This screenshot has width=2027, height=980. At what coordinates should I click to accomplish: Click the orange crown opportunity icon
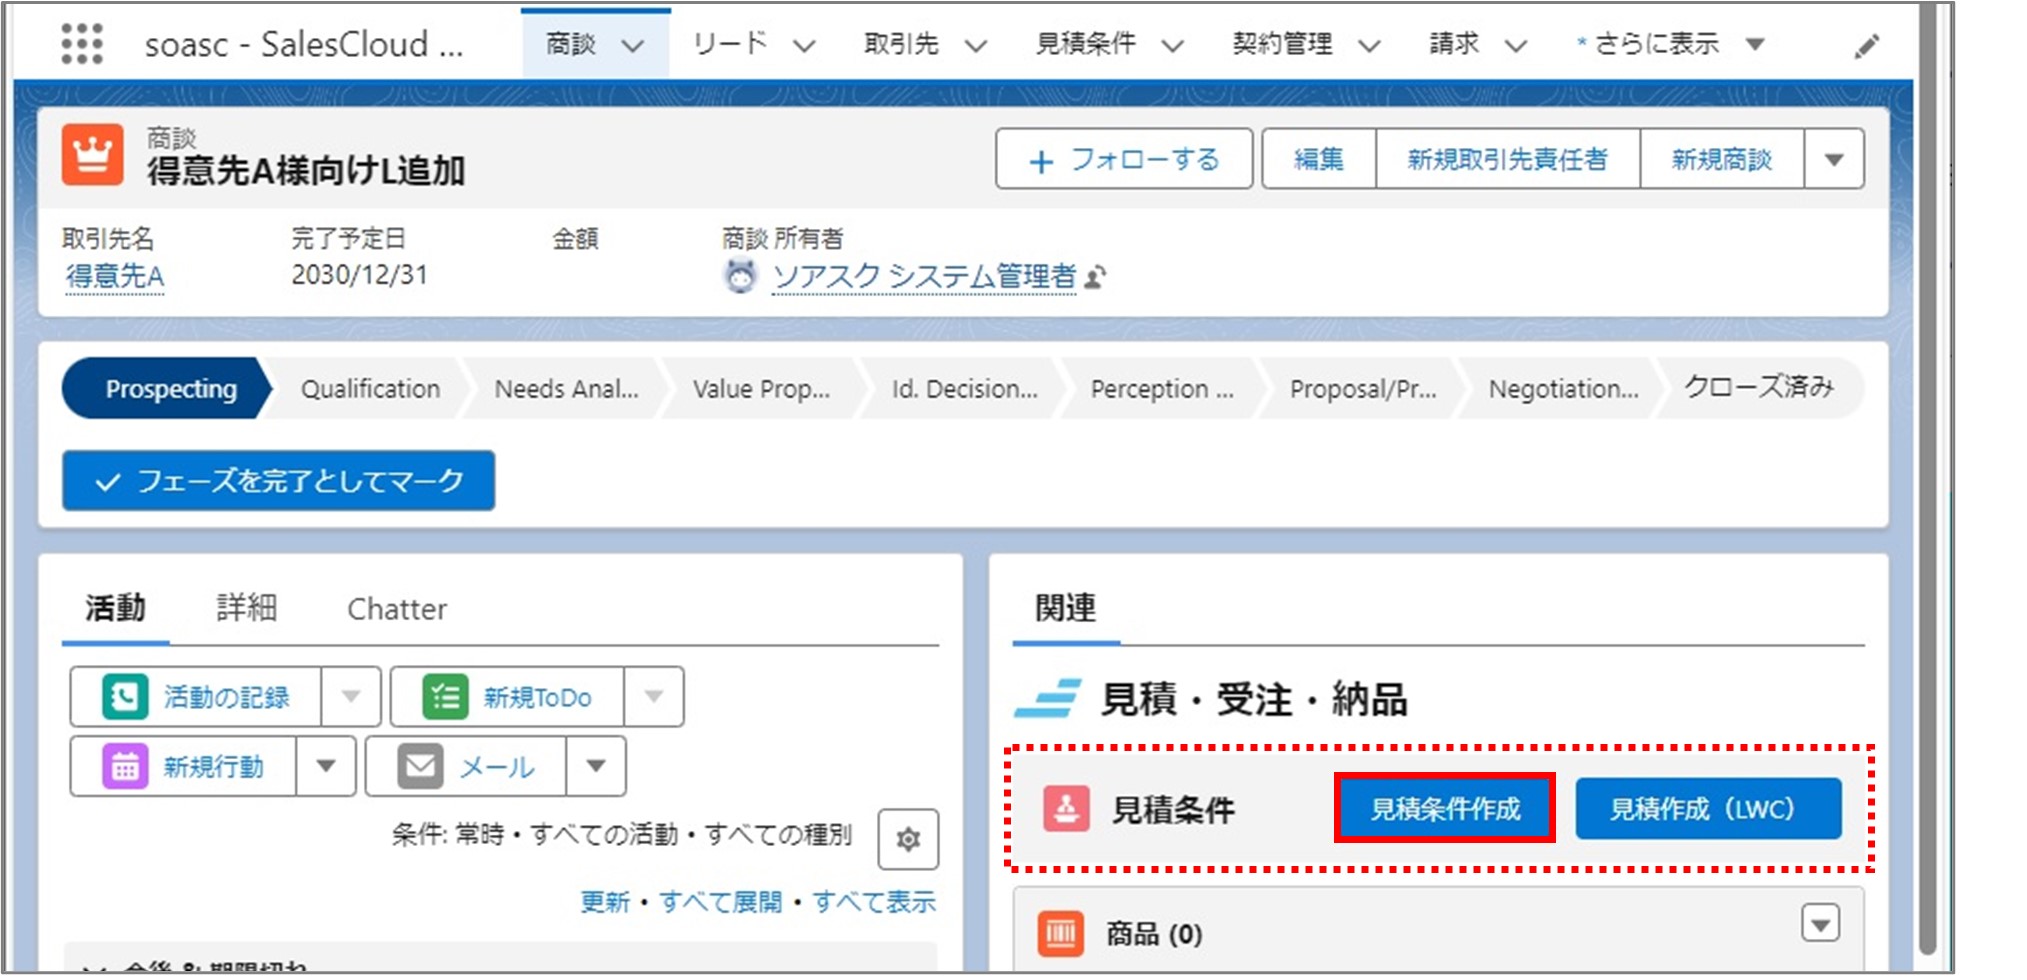tap(93, 155)
